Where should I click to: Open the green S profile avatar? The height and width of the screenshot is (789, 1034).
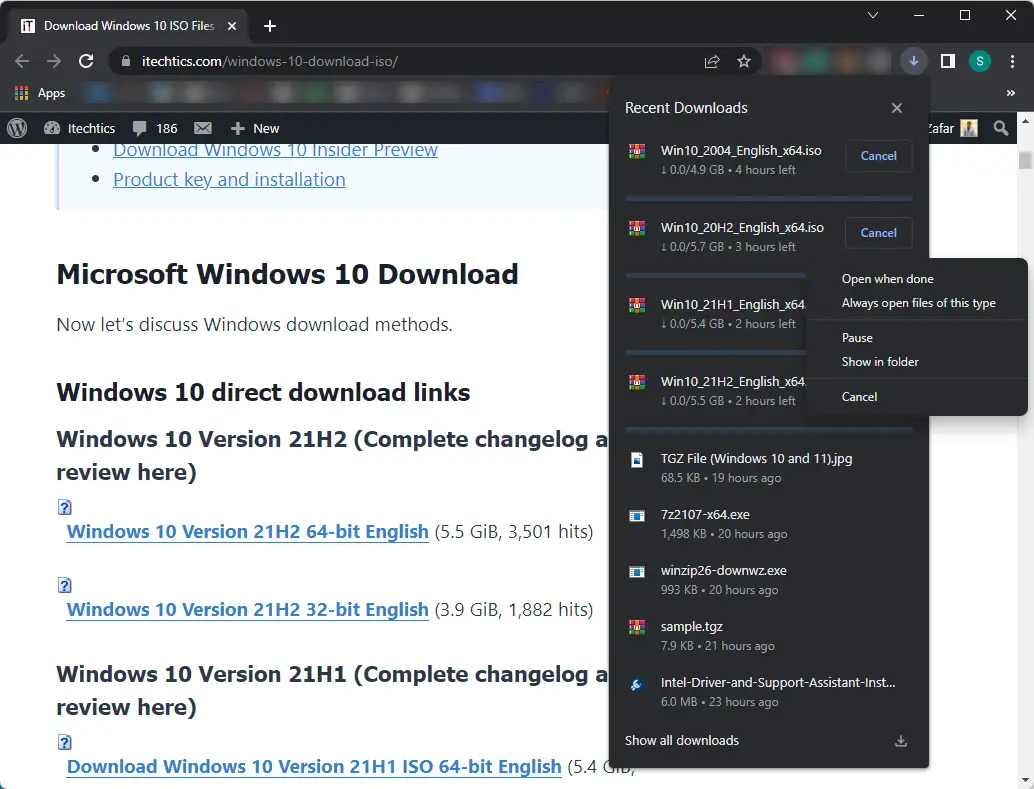click(980, 61)
